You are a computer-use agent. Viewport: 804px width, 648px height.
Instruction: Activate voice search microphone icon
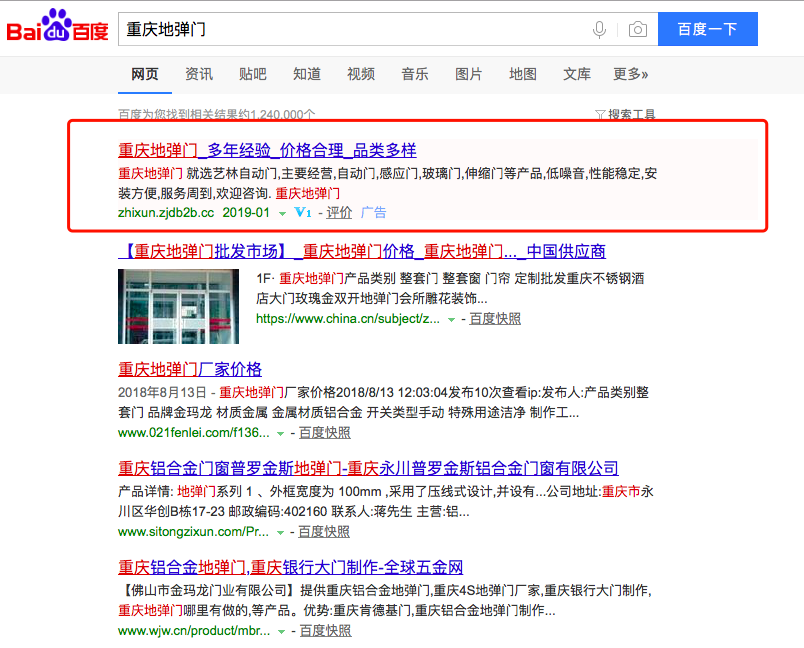point(599,30)
